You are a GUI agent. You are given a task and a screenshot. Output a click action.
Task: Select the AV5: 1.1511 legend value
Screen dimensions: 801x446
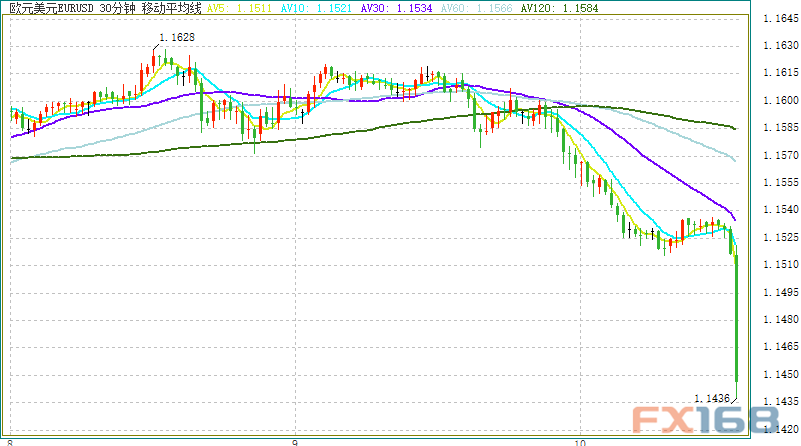coord(240,8)
